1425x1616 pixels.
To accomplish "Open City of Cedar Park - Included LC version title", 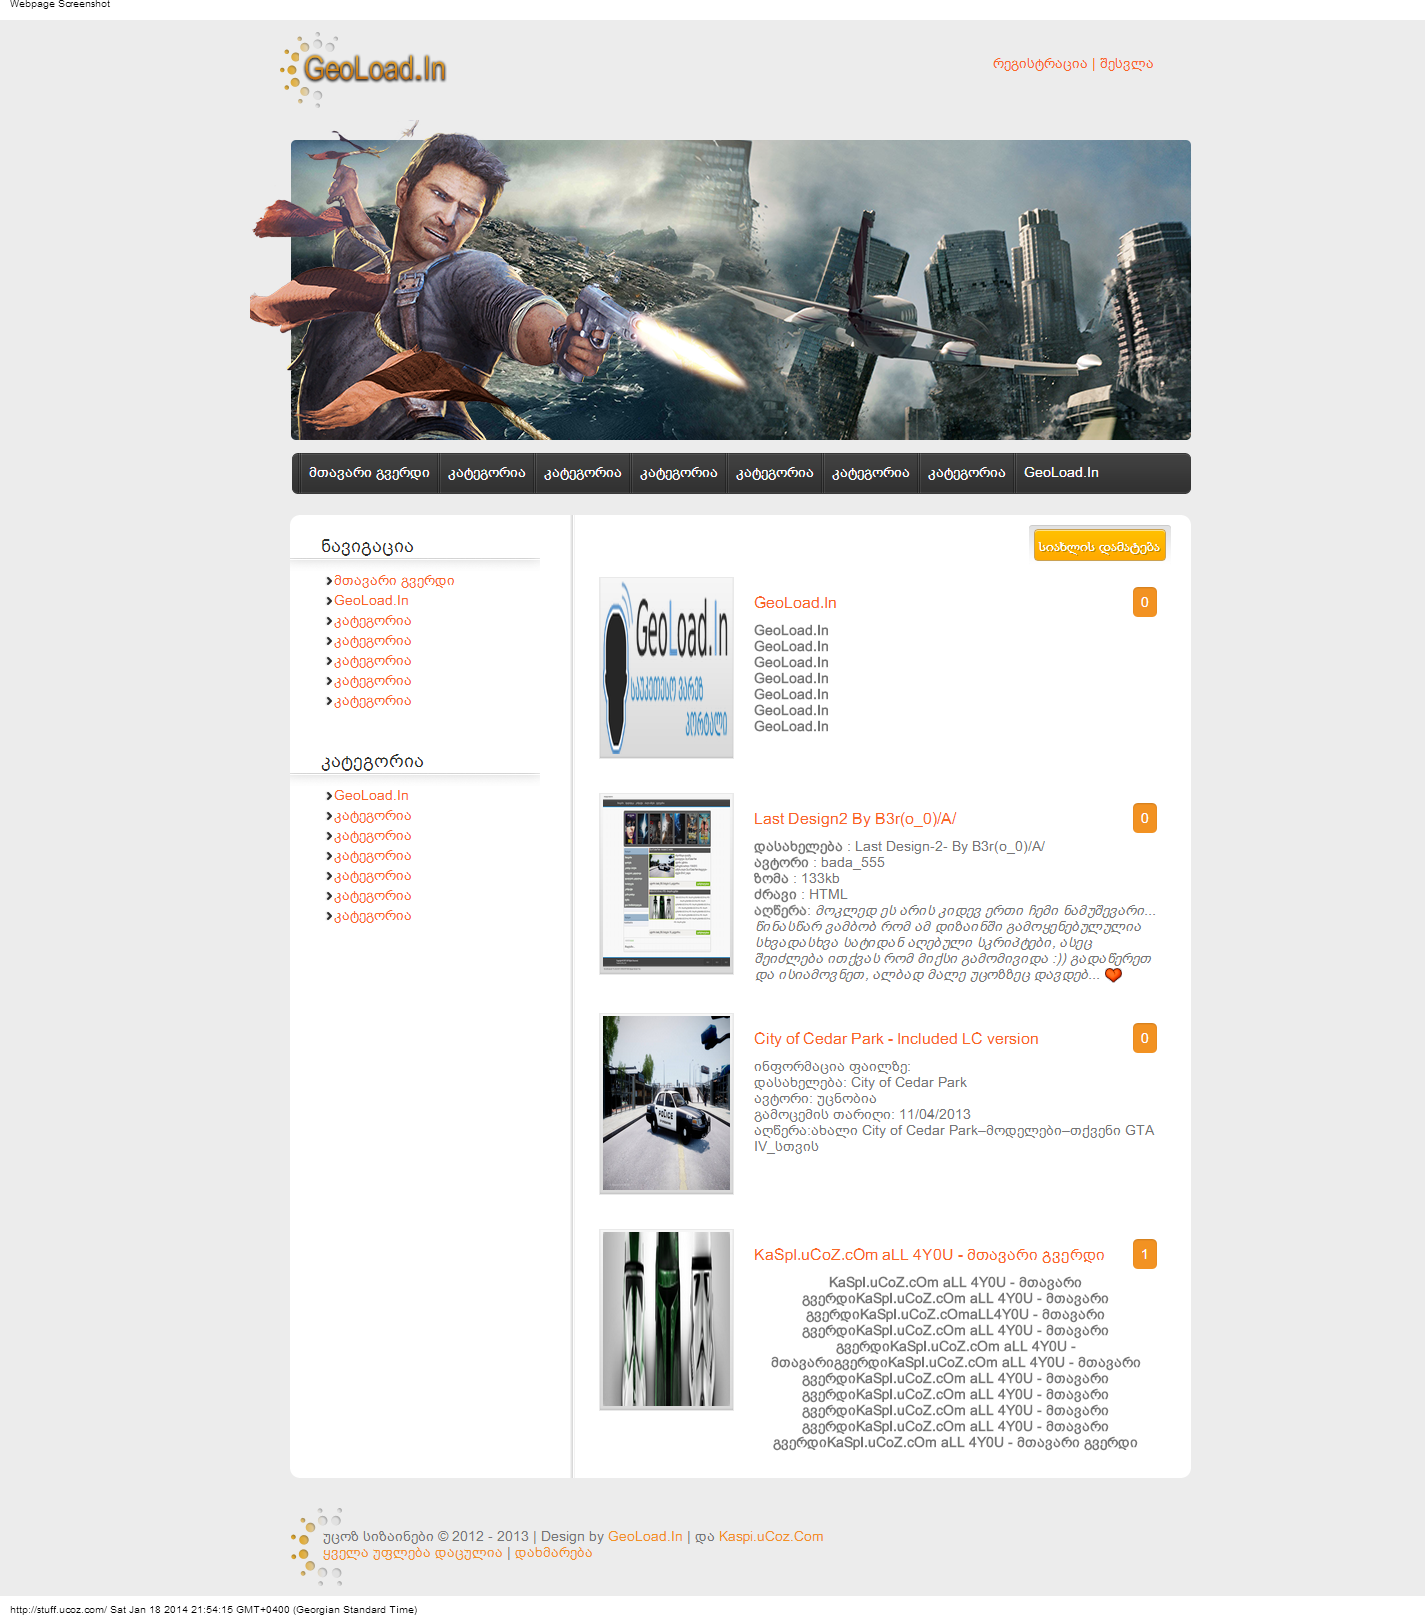I will point(896,1039).
